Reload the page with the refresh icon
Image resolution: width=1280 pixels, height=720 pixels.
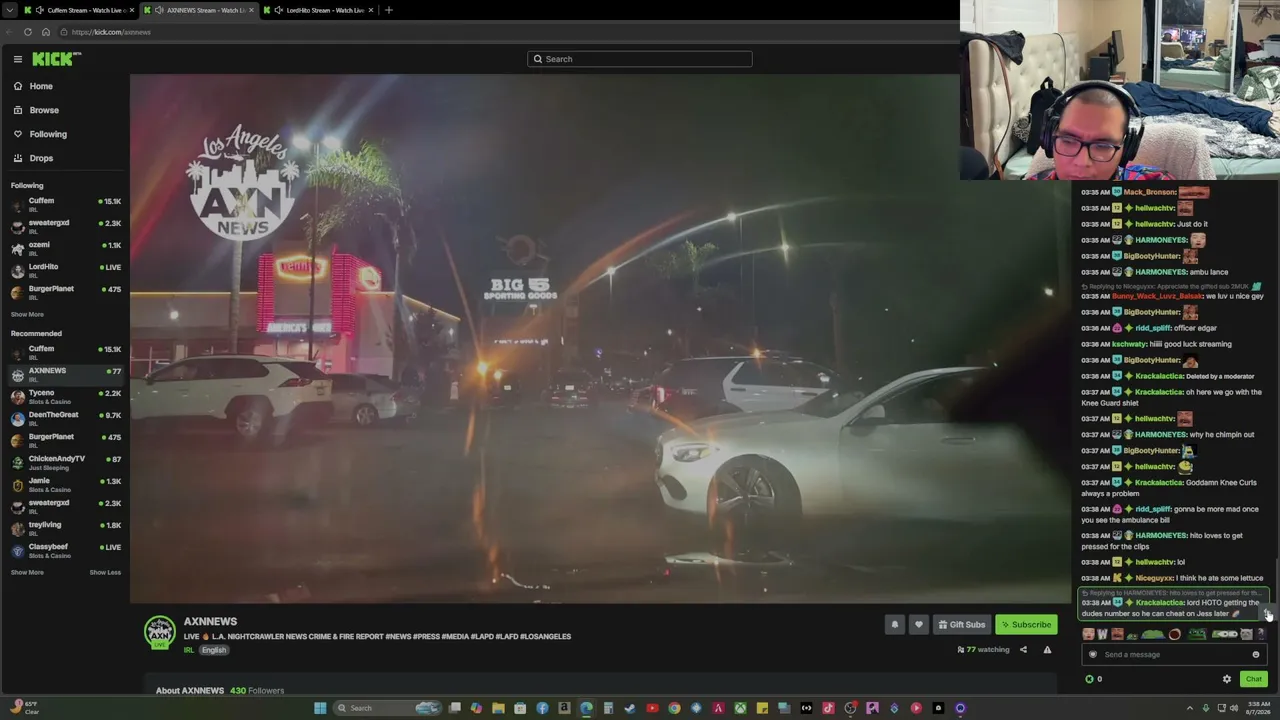tap(28, 32)
